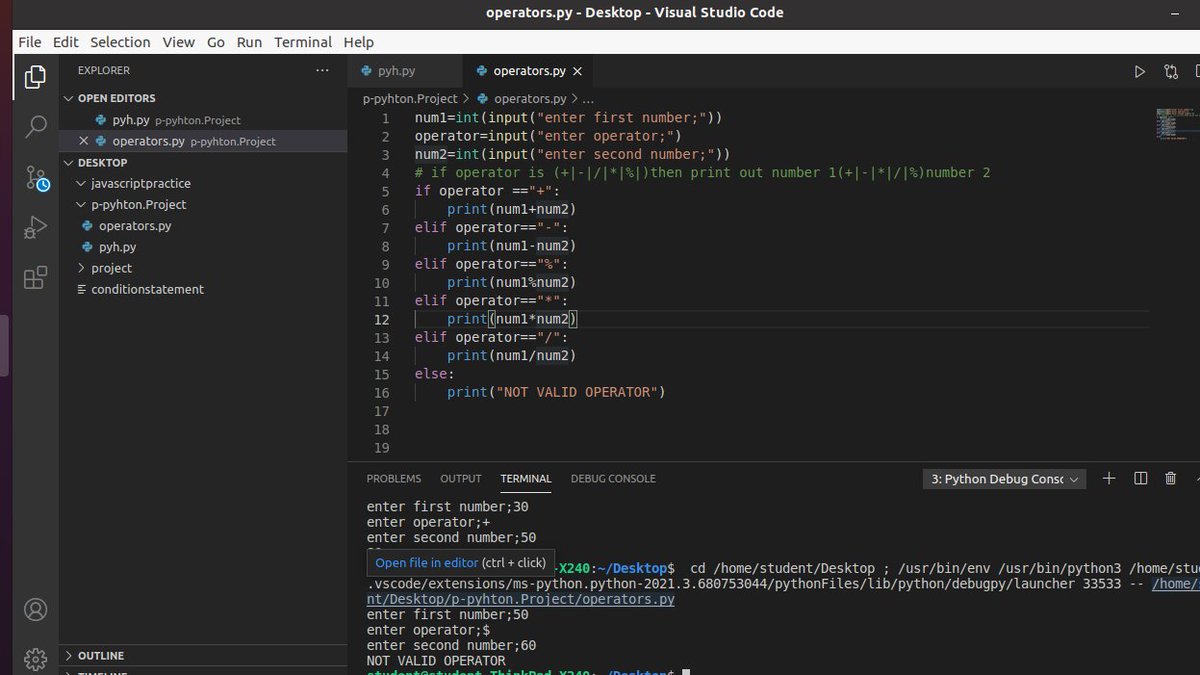Expand the project folder
This screenshot has width=1200, height=675.
(82, 268)
